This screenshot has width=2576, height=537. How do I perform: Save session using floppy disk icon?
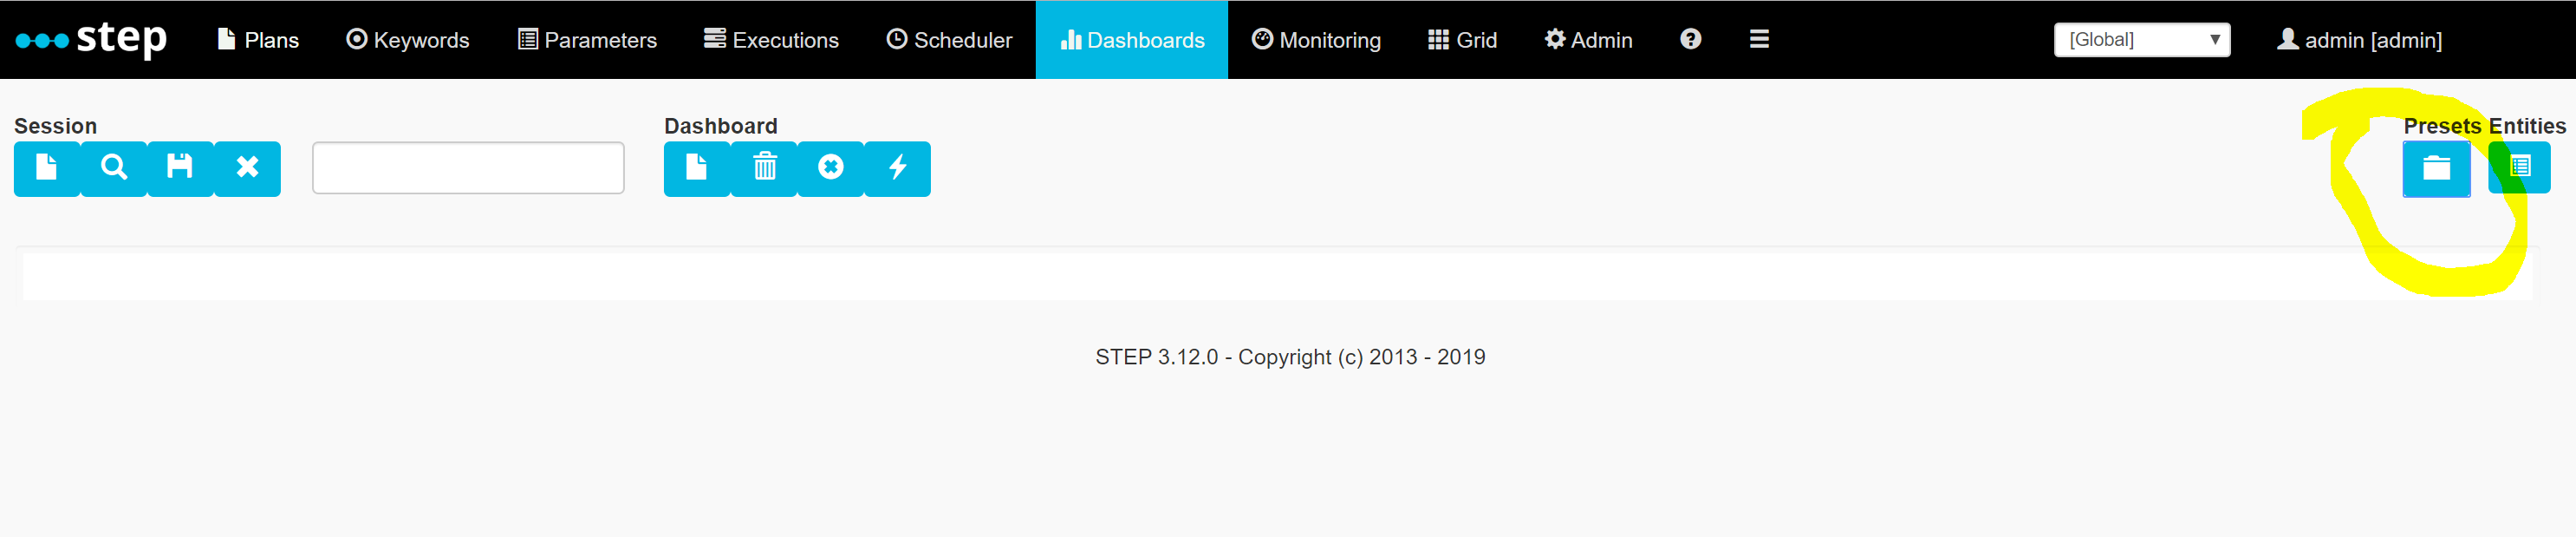click(x=180, y=168)
